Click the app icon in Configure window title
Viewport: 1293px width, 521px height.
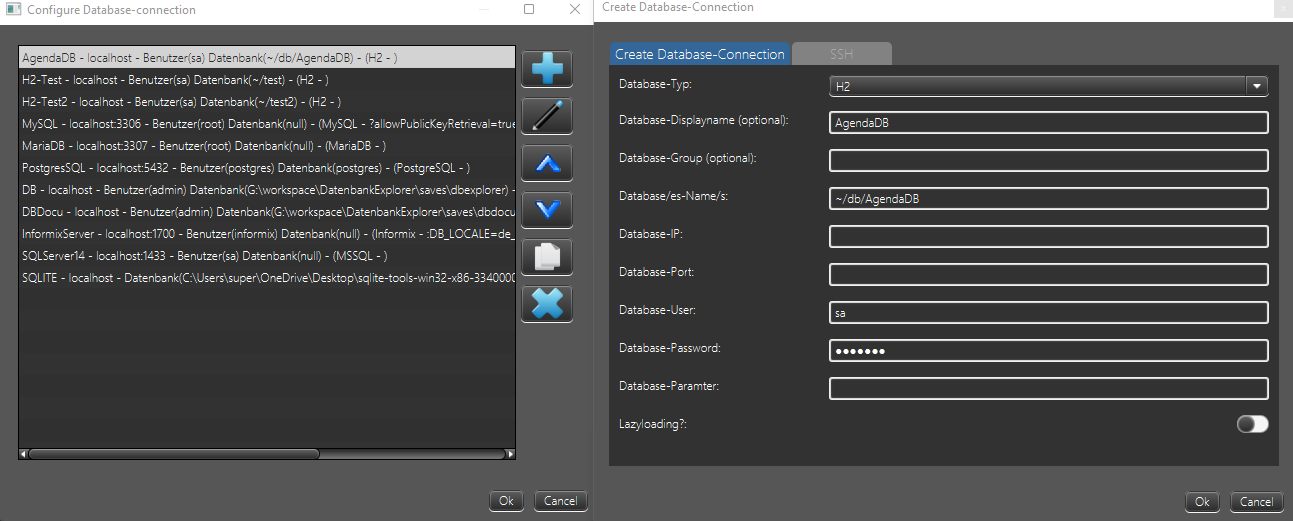(12, 10)
